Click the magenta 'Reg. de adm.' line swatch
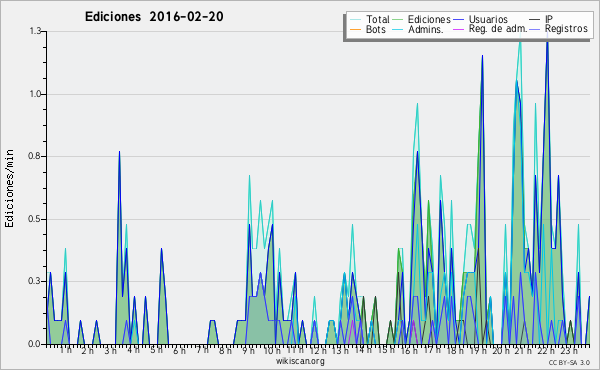 click(458, 29)
